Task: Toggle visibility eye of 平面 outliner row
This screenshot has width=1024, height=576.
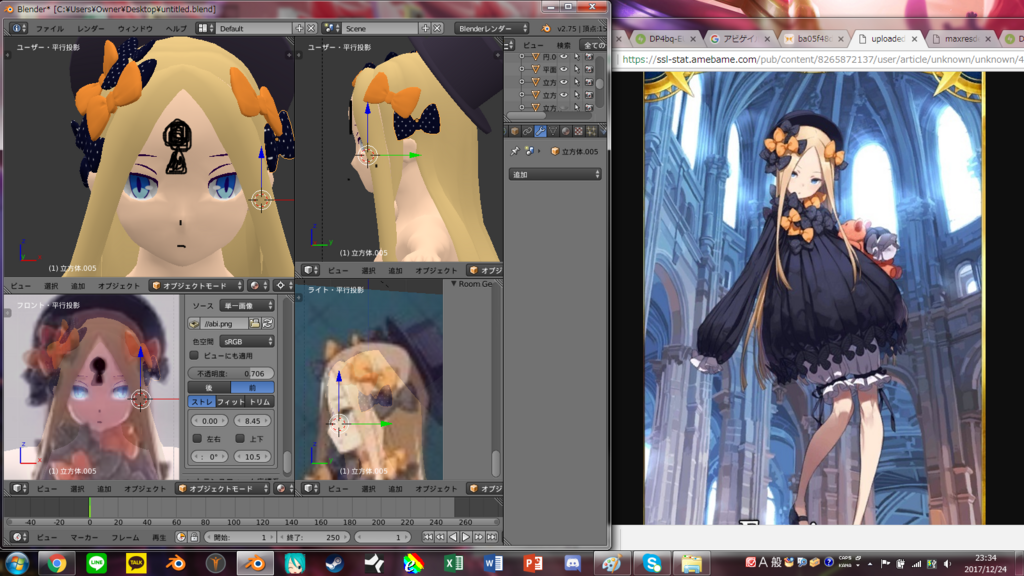Action: coord(564,69)
